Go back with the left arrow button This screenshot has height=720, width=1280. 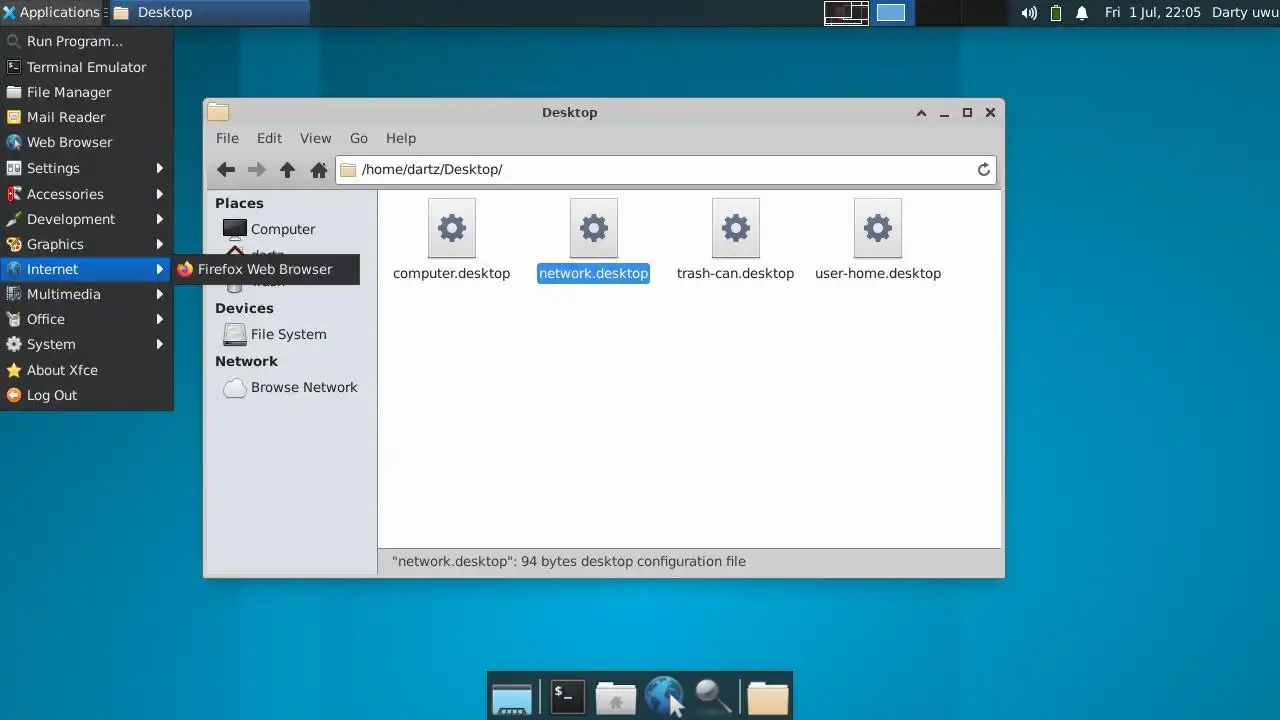pyautogui.click(x=226, y=170)
